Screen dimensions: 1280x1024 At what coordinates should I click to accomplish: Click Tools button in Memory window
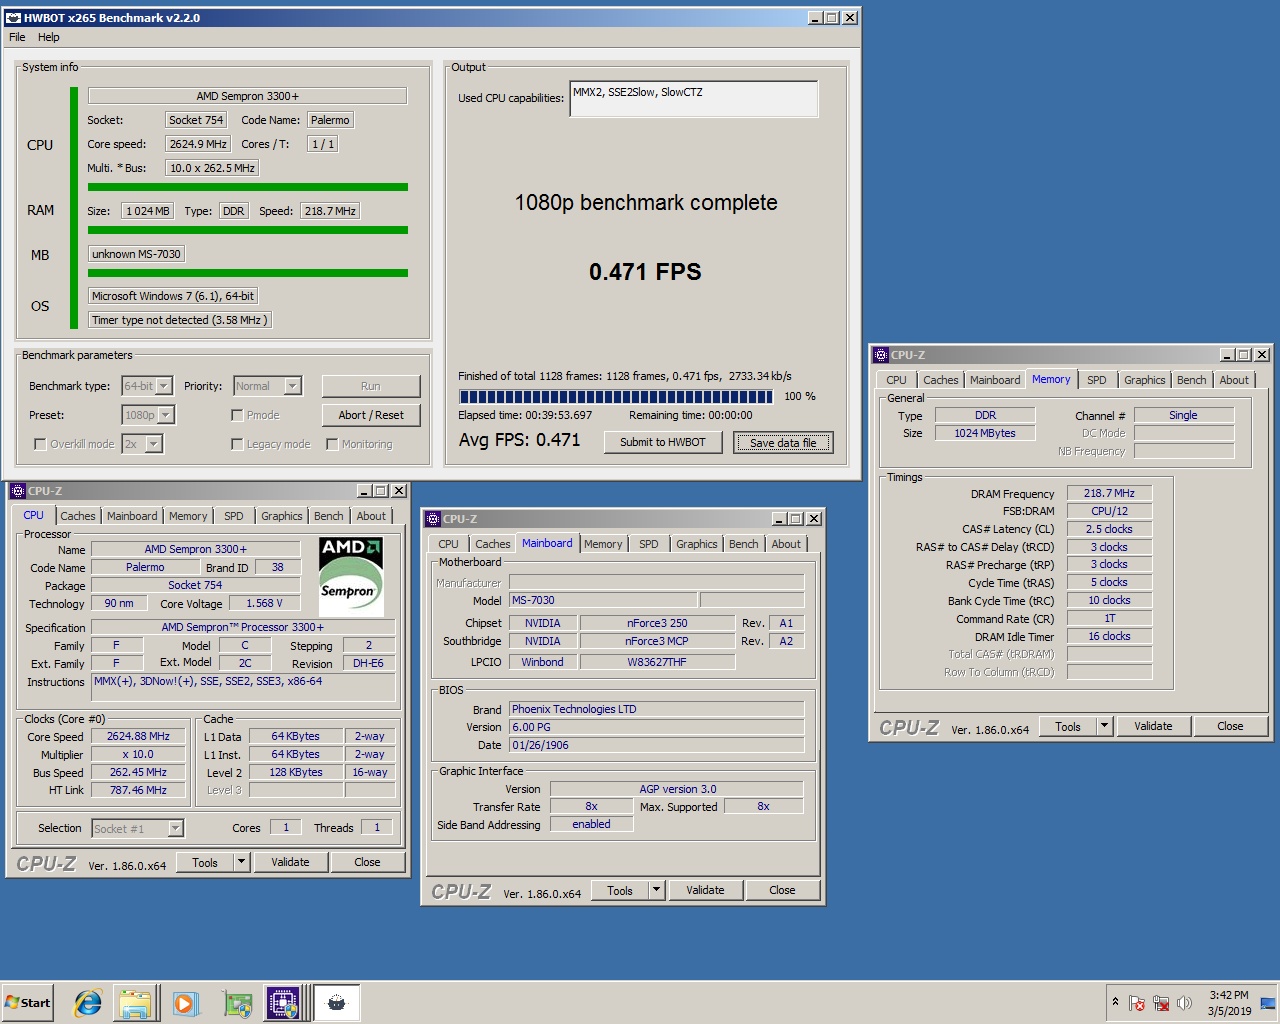(1068, 726)
